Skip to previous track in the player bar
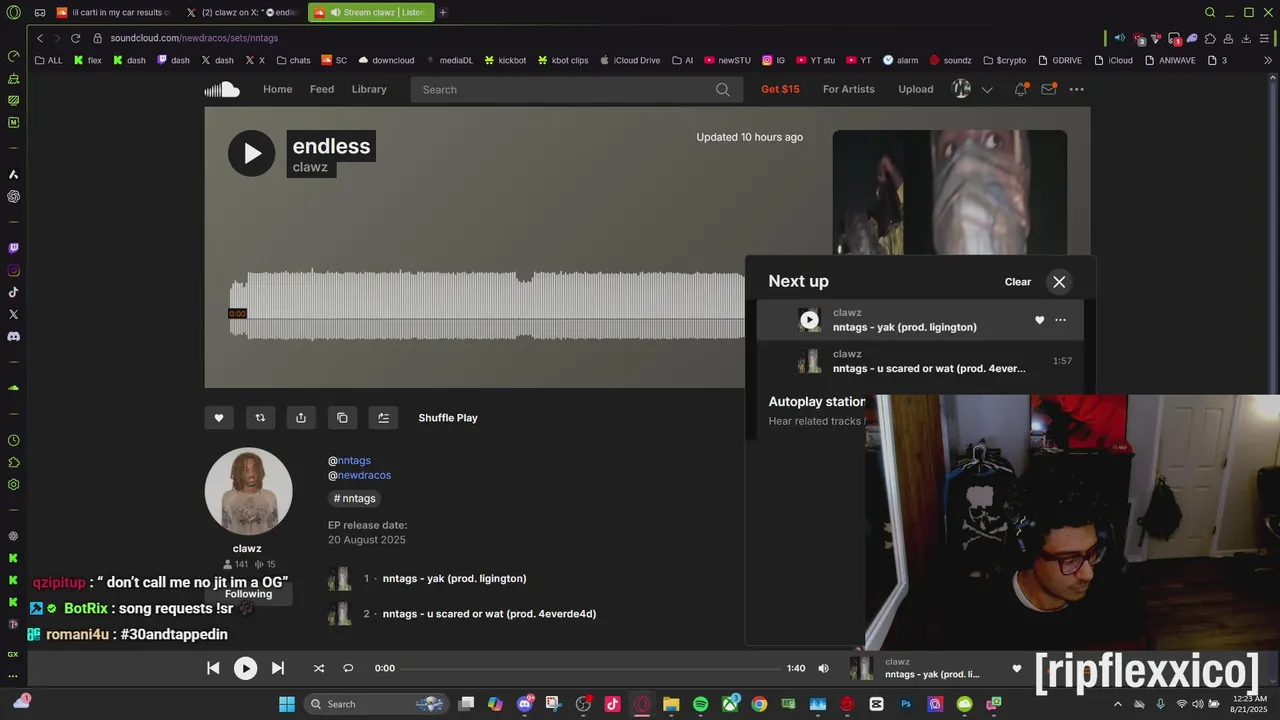1280x720 pixels. click(213, 668)
